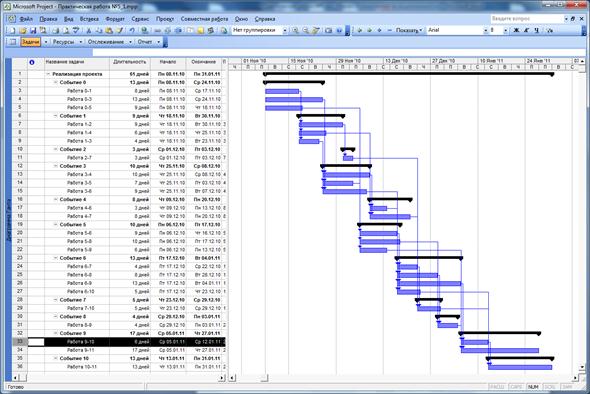The width and height of the screenshot is (590, 394).
Task: Toggle the AutoFilter funnel
Action: (549, 30)
